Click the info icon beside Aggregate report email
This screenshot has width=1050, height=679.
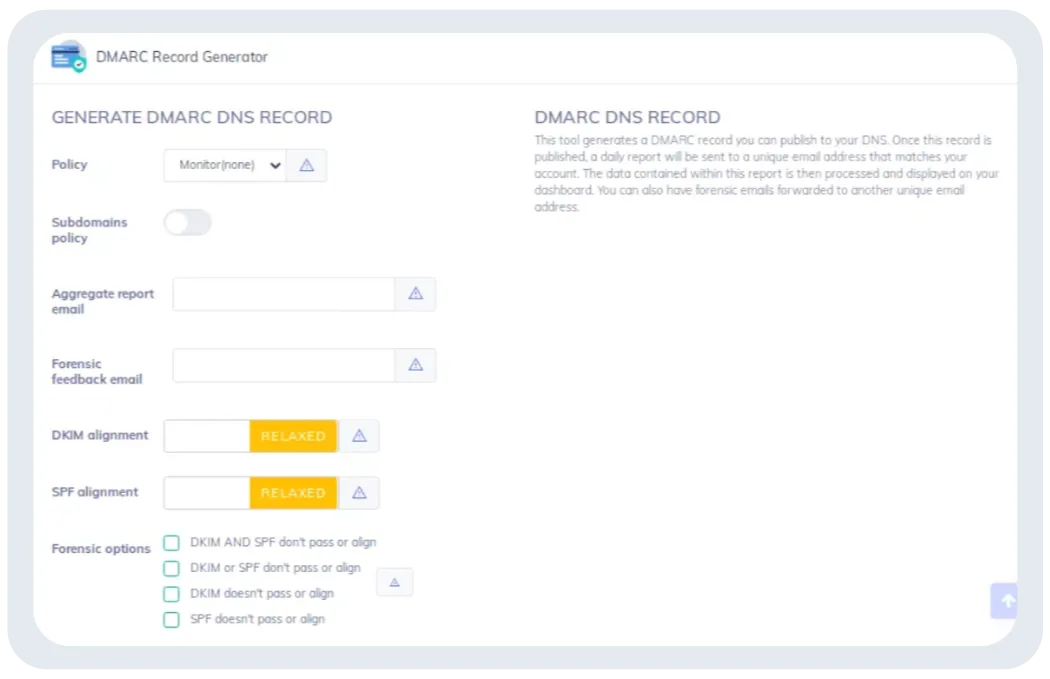415,294
